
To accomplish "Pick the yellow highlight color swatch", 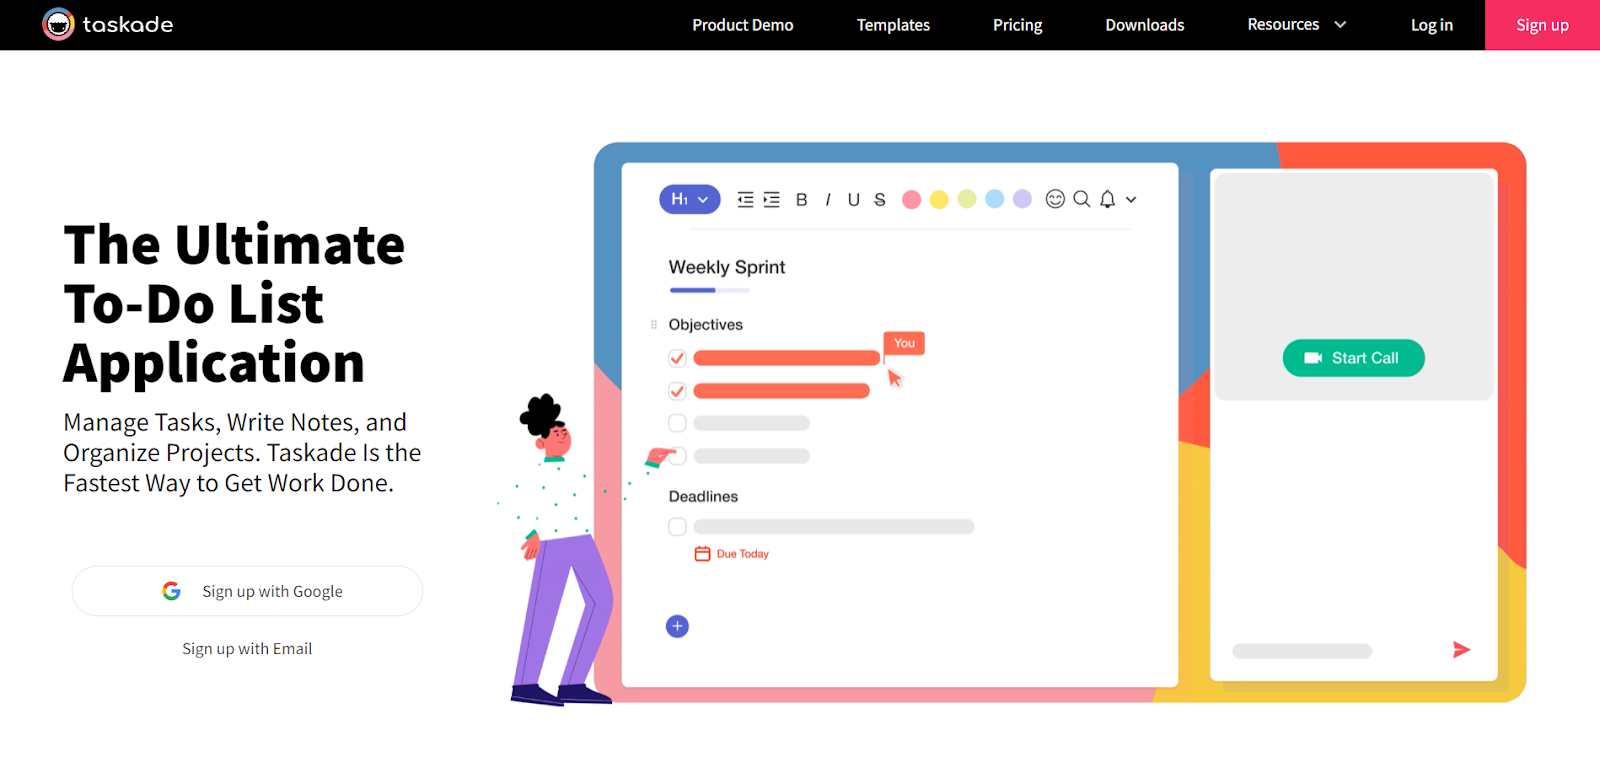I will pos(939,199).
